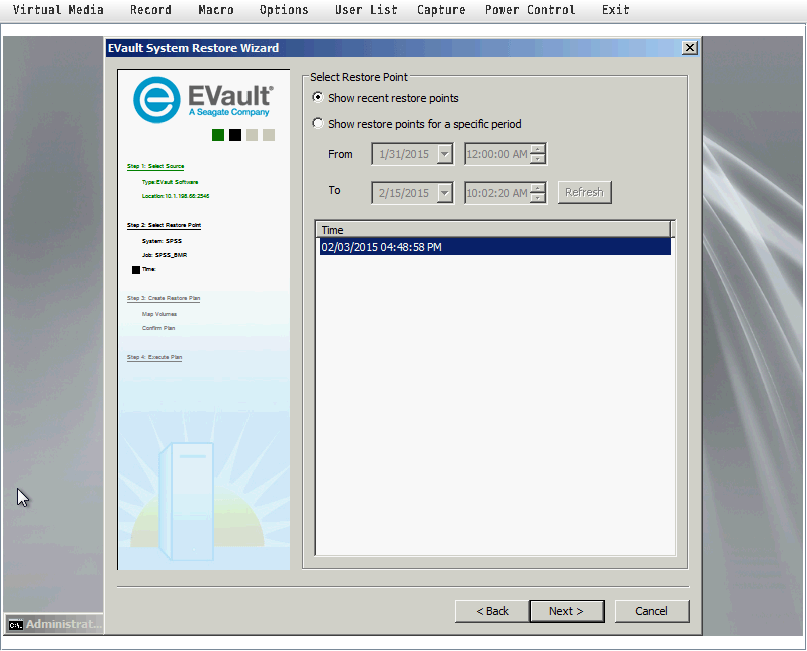
Task: Open the User List menu
Action: click(x=366, y=10)
